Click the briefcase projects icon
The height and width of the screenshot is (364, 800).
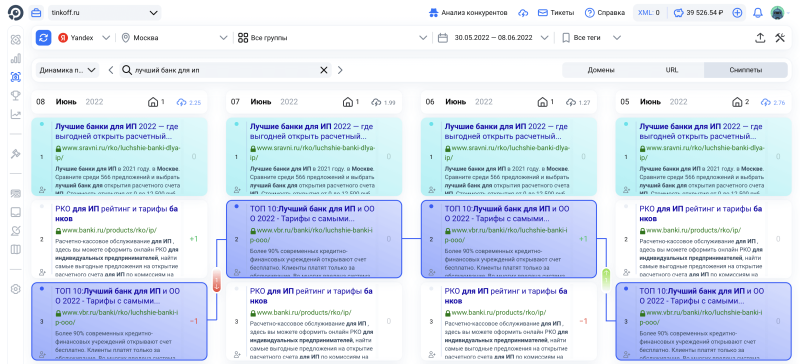(x=36, y=13)
